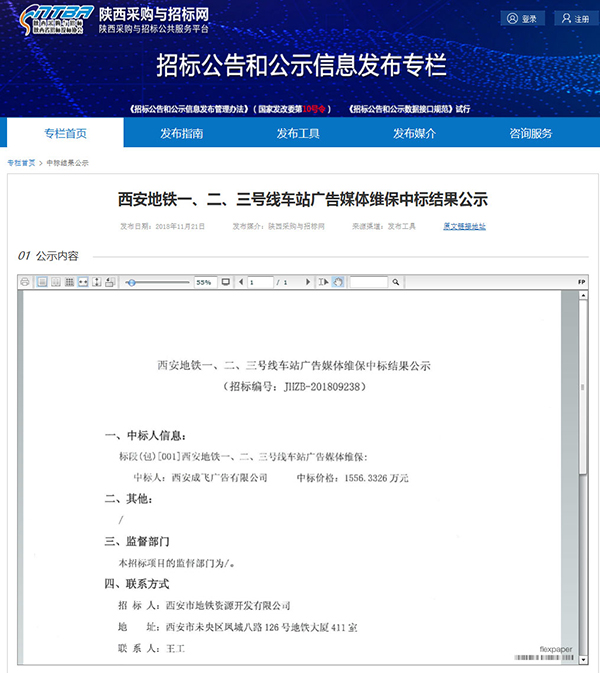
Task: Switch to thumbnail grid view
Action: 69,282
